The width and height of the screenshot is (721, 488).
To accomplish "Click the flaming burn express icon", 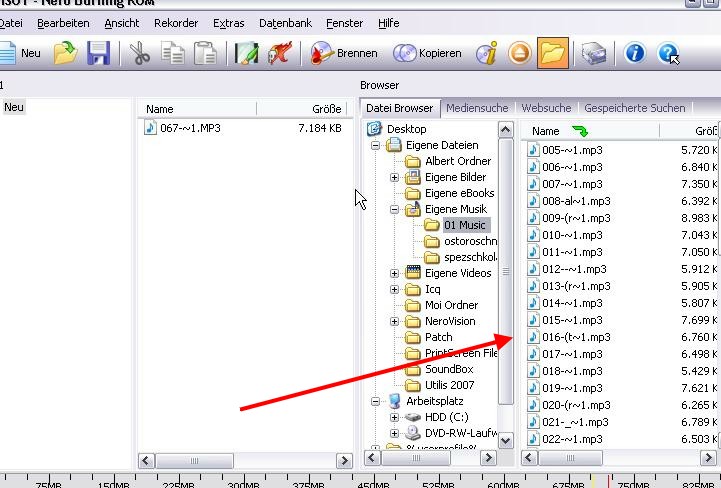I will [280, 53].
